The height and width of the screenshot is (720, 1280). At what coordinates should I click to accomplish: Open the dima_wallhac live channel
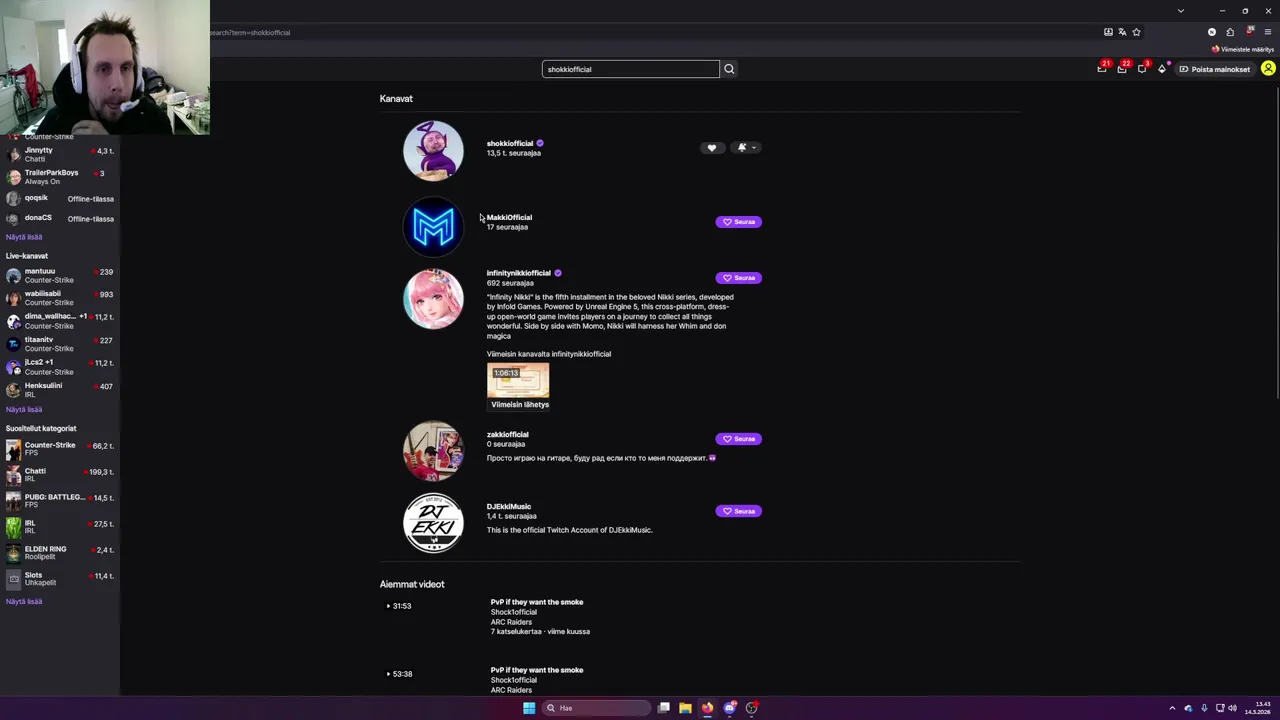[60, 321]
